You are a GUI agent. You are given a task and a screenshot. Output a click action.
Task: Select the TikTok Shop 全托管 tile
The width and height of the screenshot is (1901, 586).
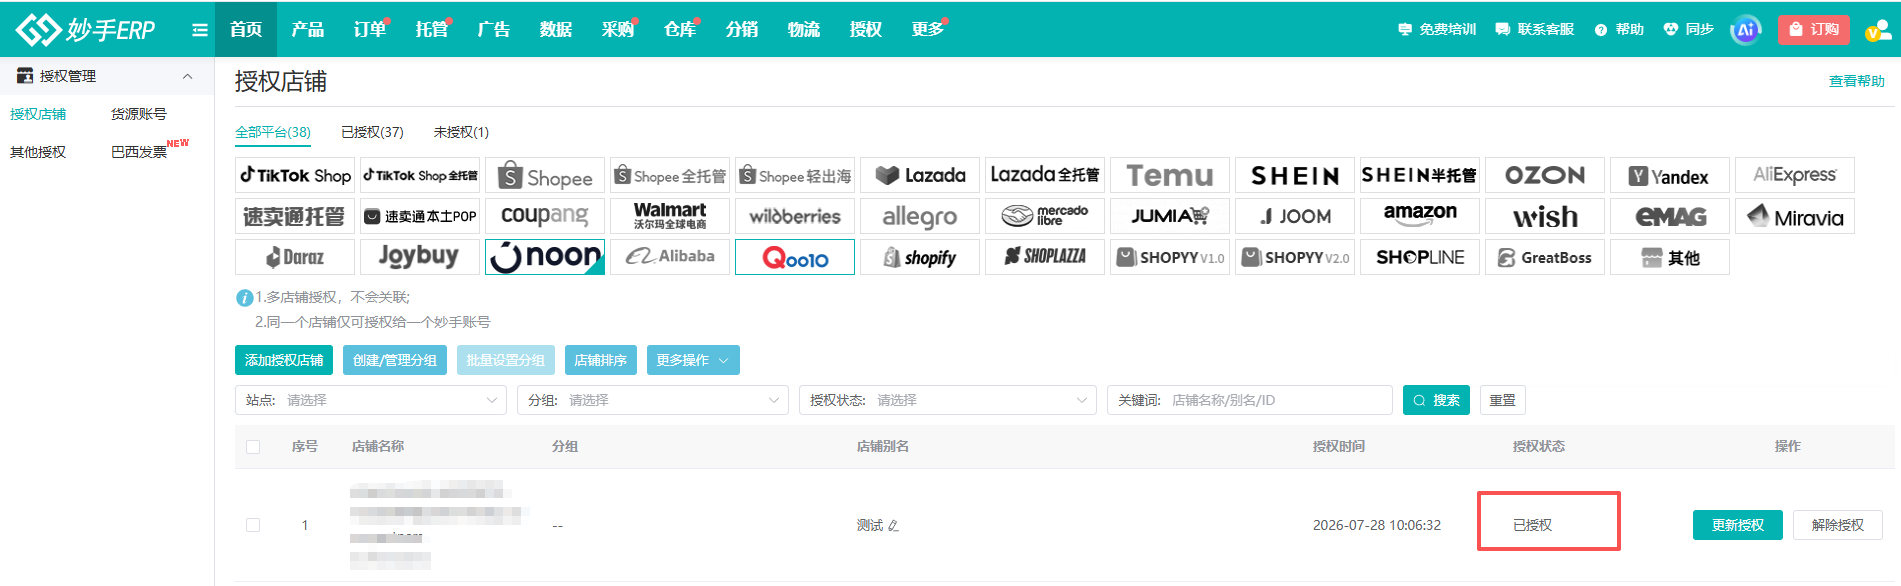click(420, 175)
